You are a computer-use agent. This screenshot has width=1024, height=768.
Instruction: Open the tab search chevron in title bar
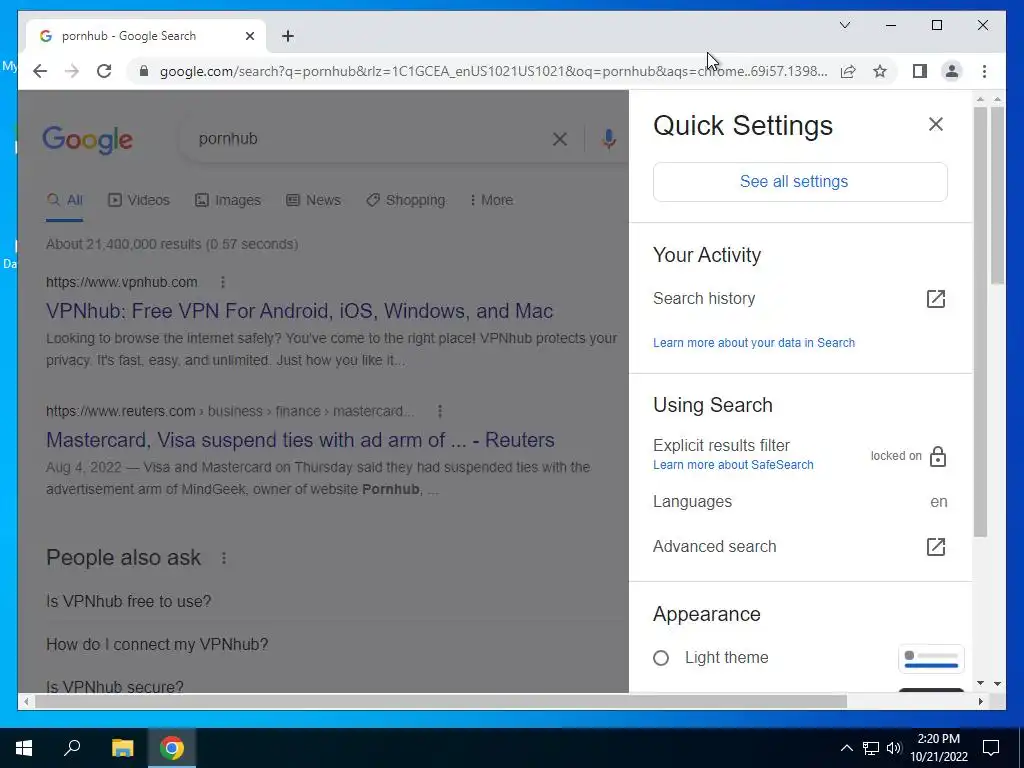point(844,25)
